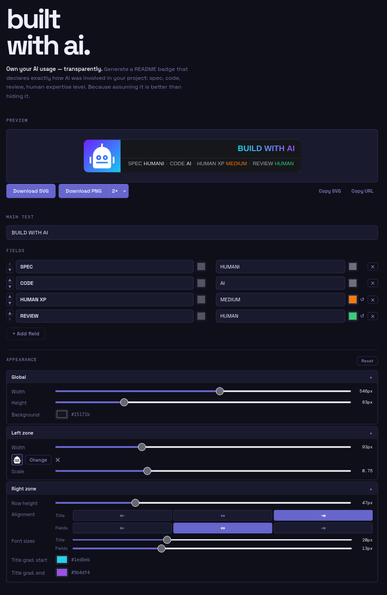Reset appearance settings

click(x=367, y=361)
